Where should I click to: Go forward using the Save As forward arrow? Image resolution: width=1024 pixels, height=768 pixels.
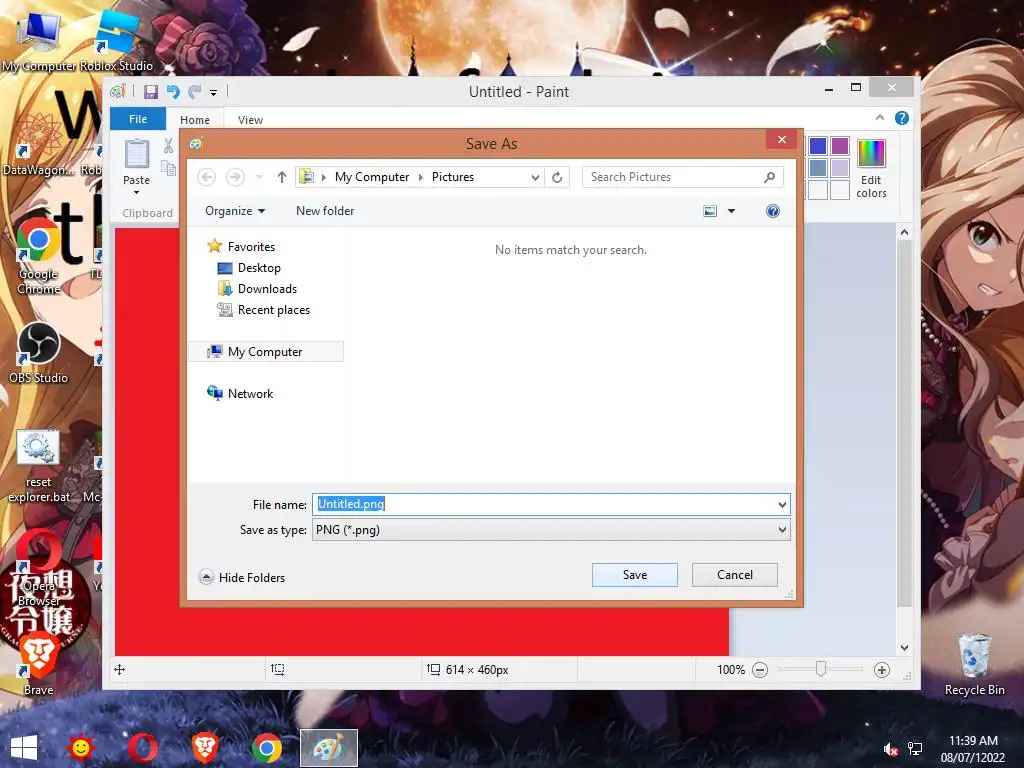pyautogui.click(x=235, y=177)
